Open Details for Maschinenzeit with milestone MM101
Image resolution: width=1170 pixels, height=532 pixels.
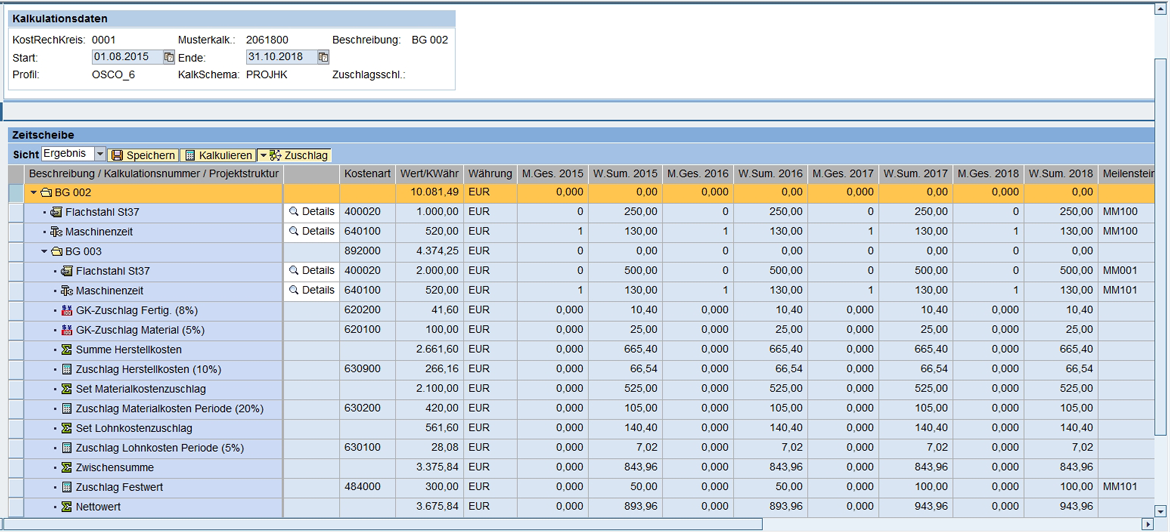click(x=312, y=290)
